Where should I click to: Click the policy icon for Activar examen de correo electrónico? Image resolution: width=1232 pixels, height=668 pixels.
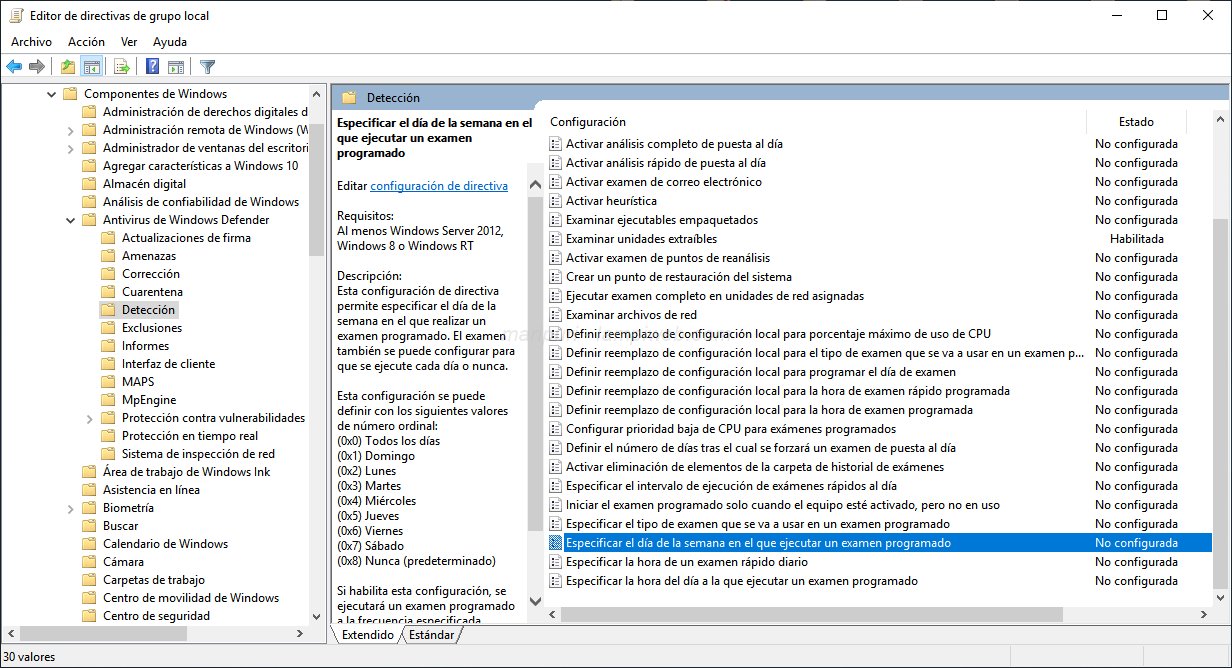[x=556, y=182]
